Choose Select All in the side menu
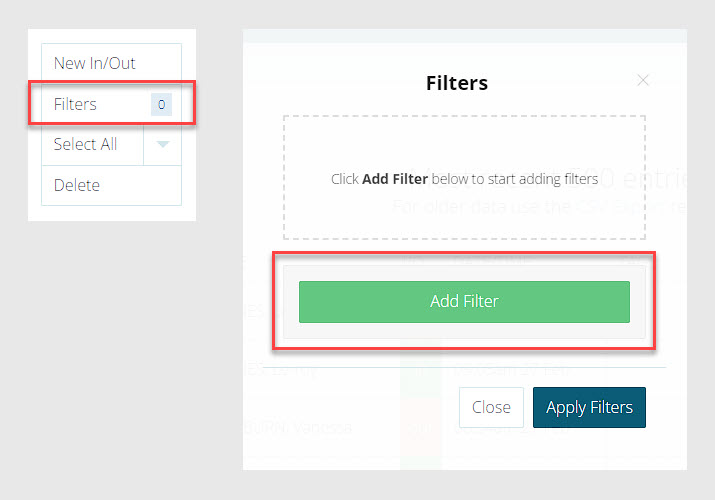 [x=86, y=144]
